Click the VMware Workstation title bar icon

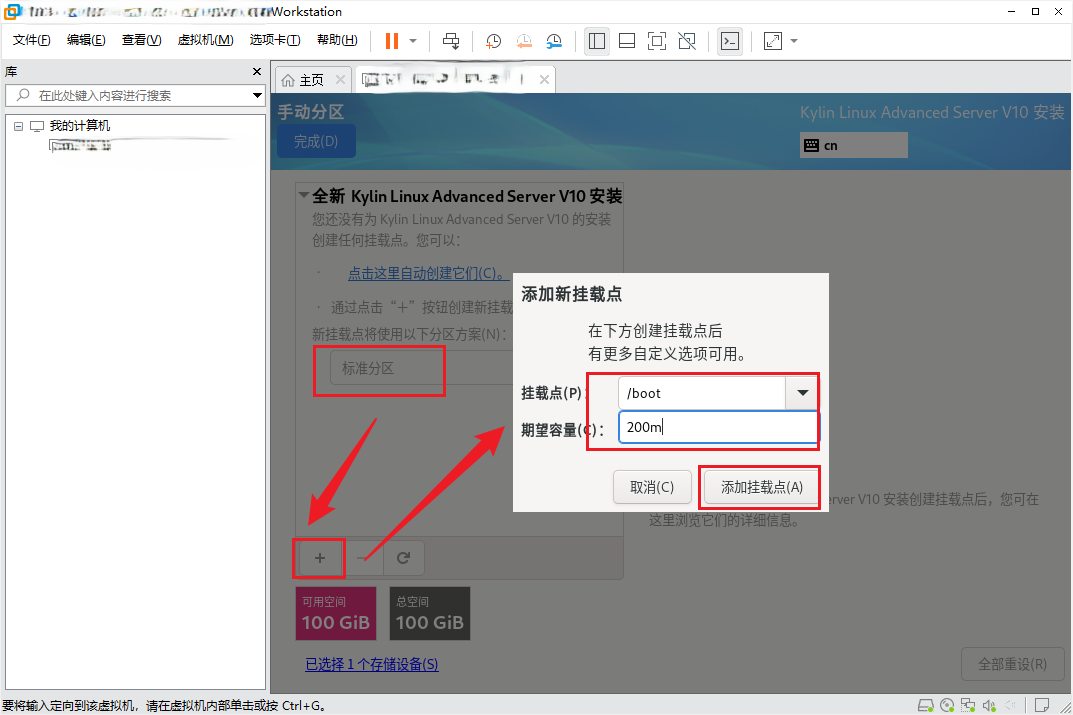[12, 12]
